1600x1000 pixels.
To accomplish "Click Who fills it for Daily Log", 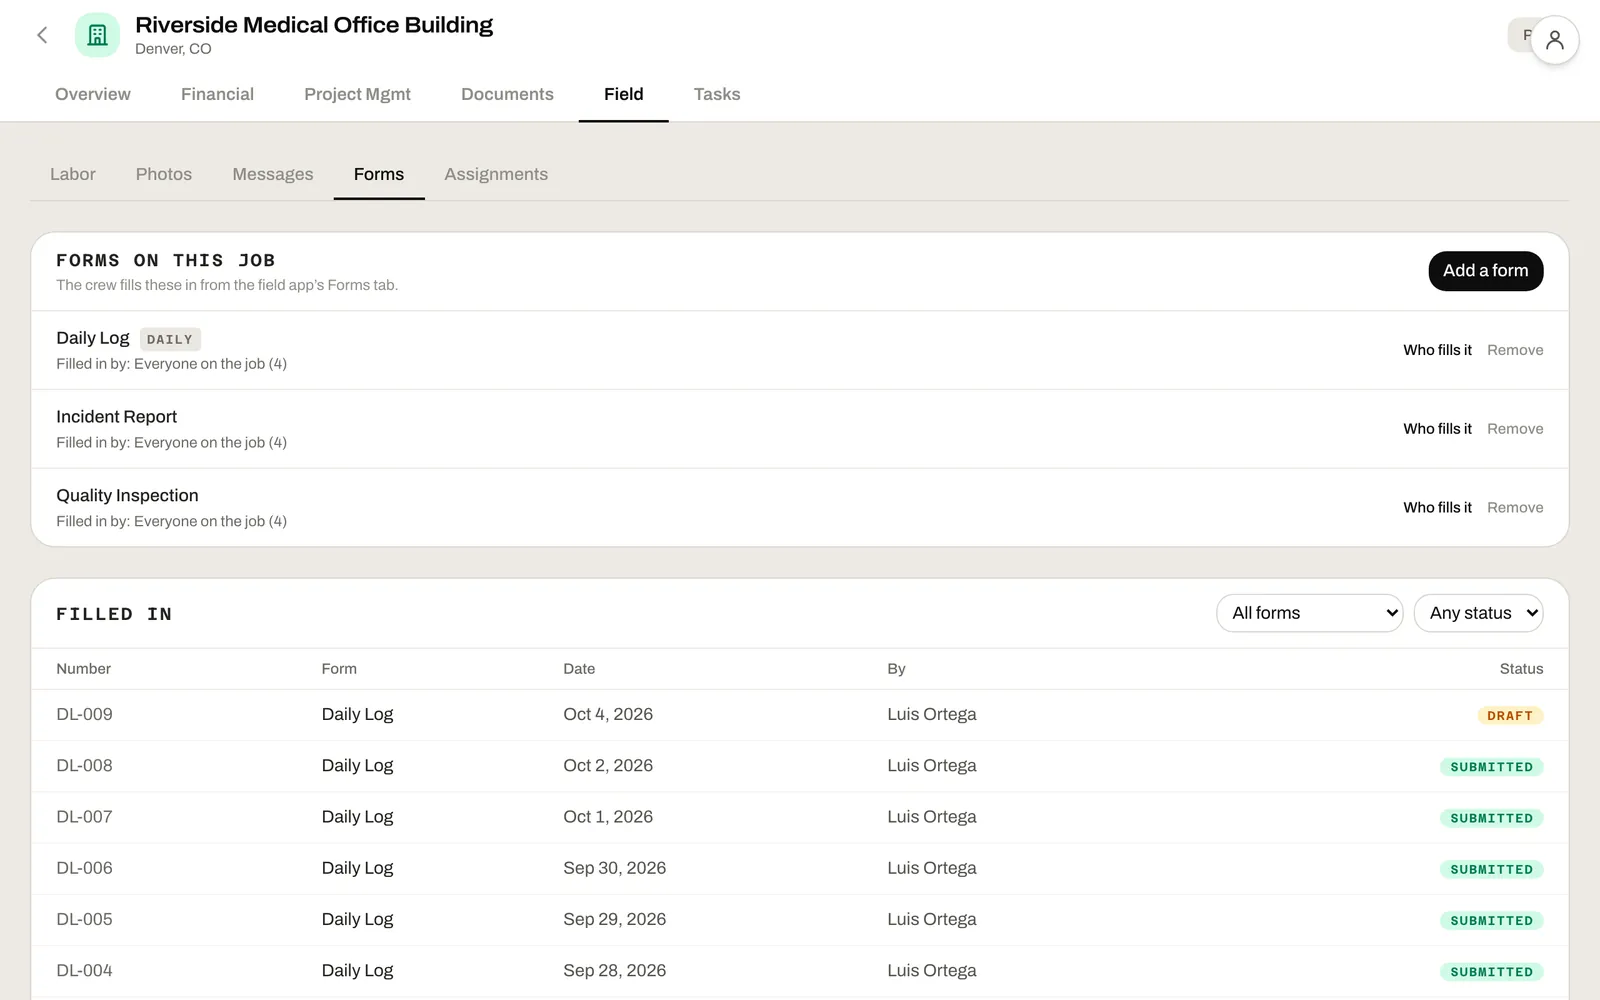I will 1437,350.
